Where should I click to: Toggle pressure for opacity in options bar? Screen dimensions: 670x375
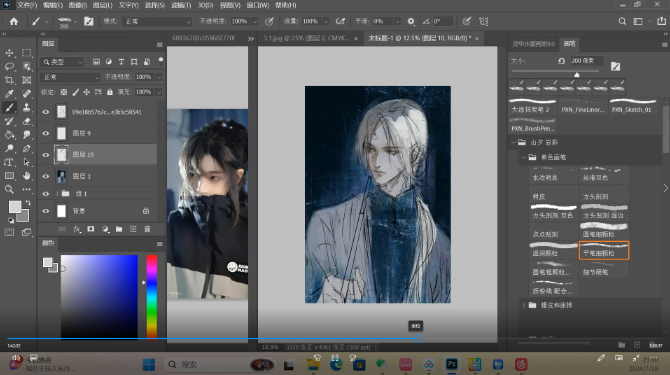point(269,21)
